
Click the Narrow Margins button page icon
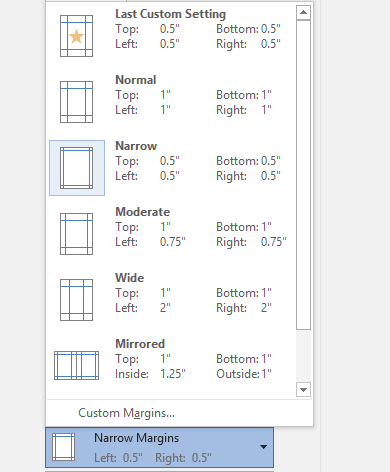coord(63,447)
